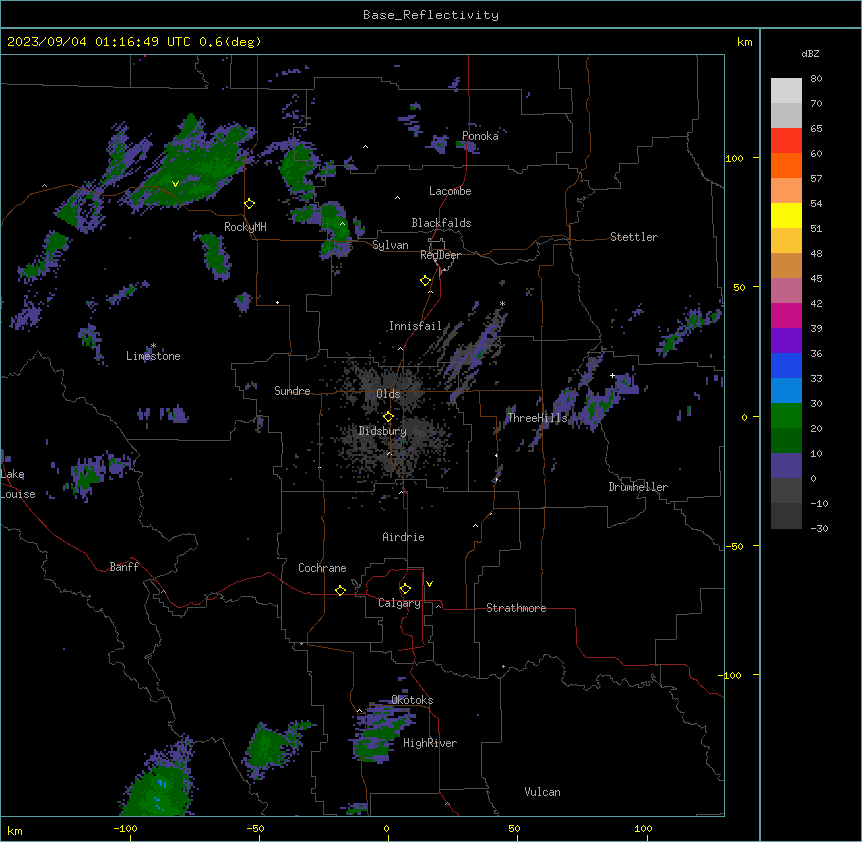Image resolution: width=862 pixels, height=842 pixels.
Task: Select the bright yellow swatch between 51 and 54
Action: click(786, 215)
